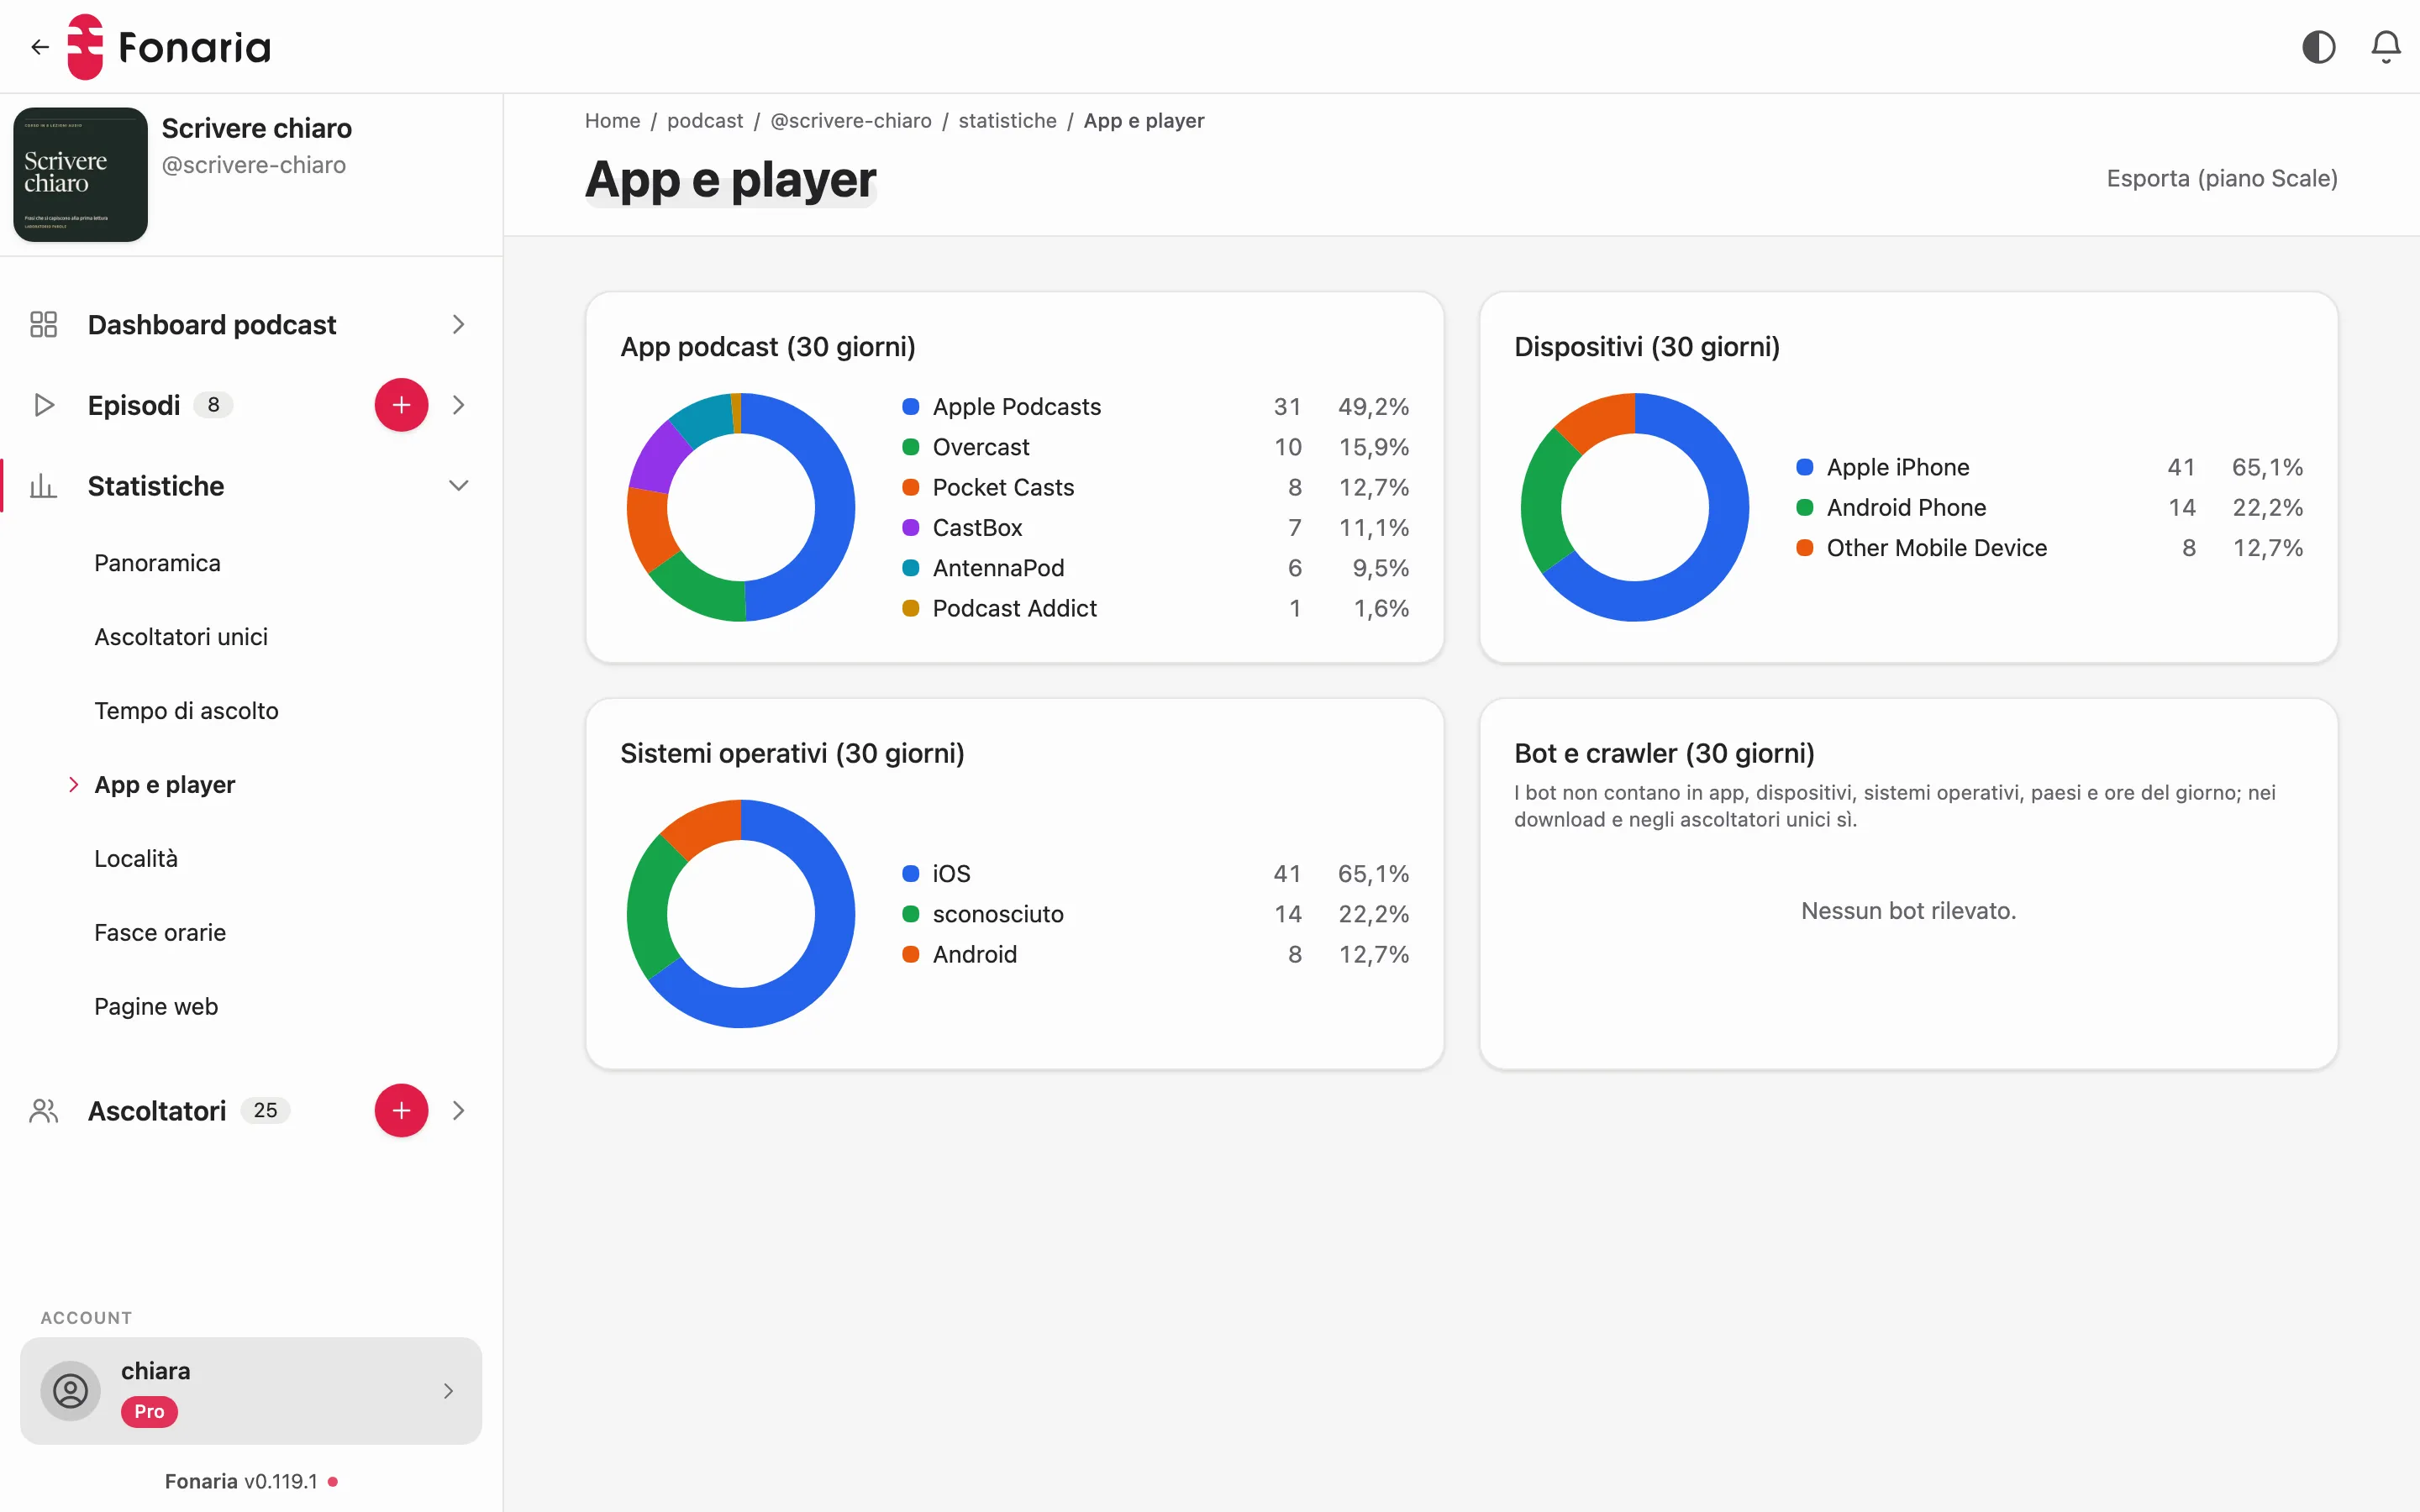Click the Overcast green legend dot

click(911, 447)
